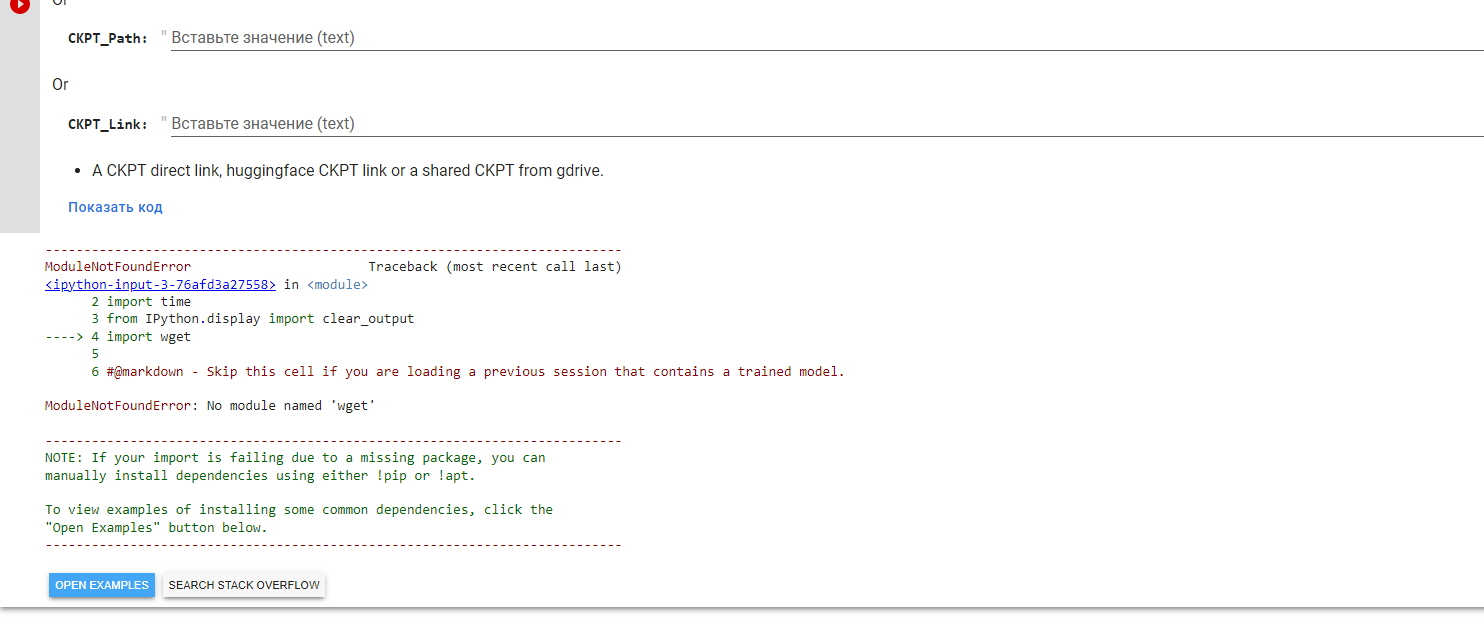Open the hidden code with Показать код
1484x629 pixels.
[115, 206]
